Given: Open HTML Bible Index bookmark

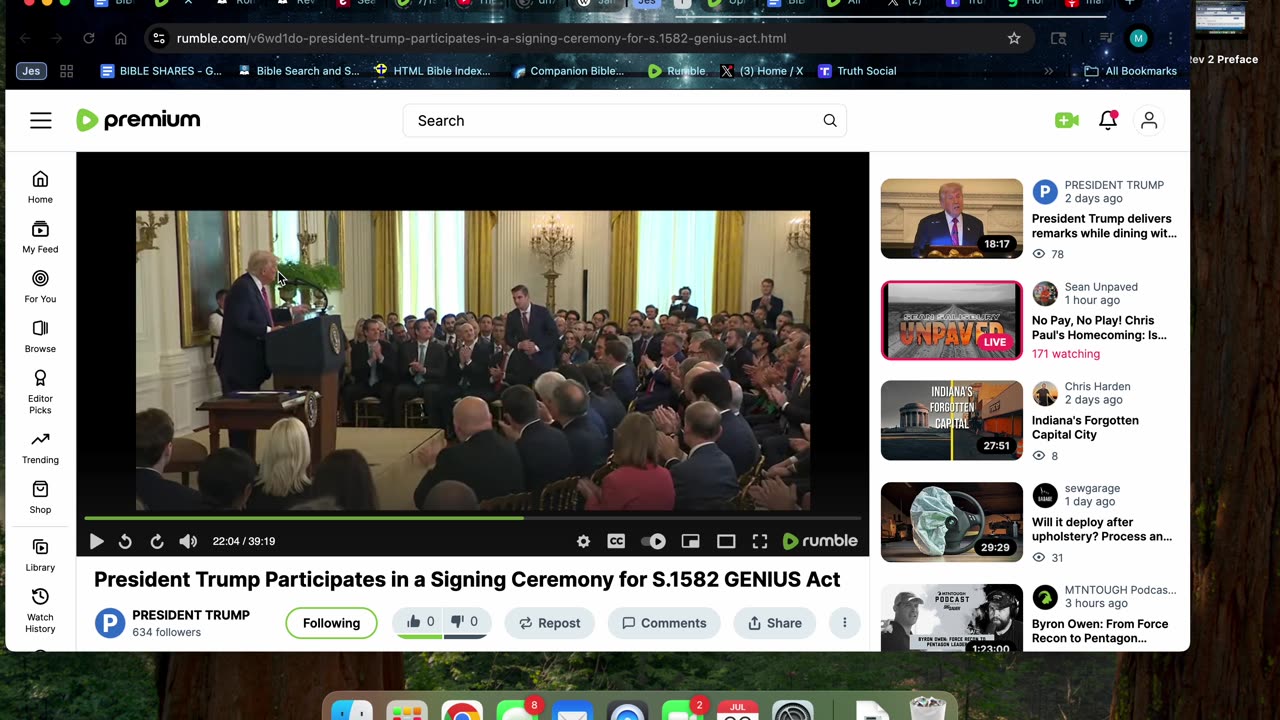Looking at the screenshot, I should pyautogui.click(x=432, y=71).
